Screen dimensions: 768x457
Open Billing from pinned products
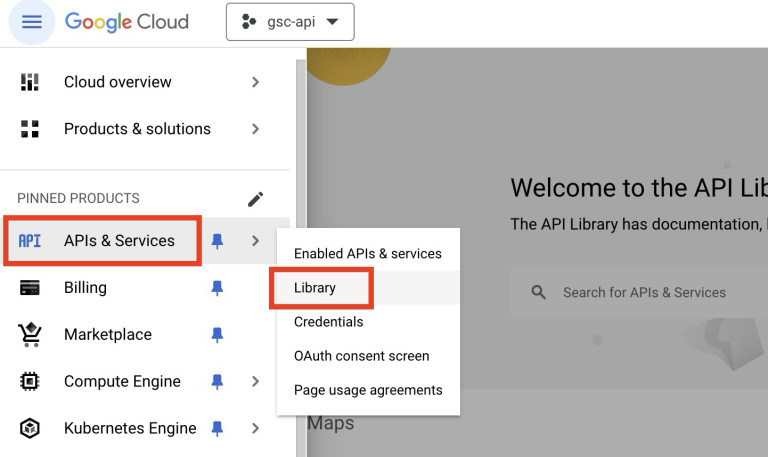(85, 288)
